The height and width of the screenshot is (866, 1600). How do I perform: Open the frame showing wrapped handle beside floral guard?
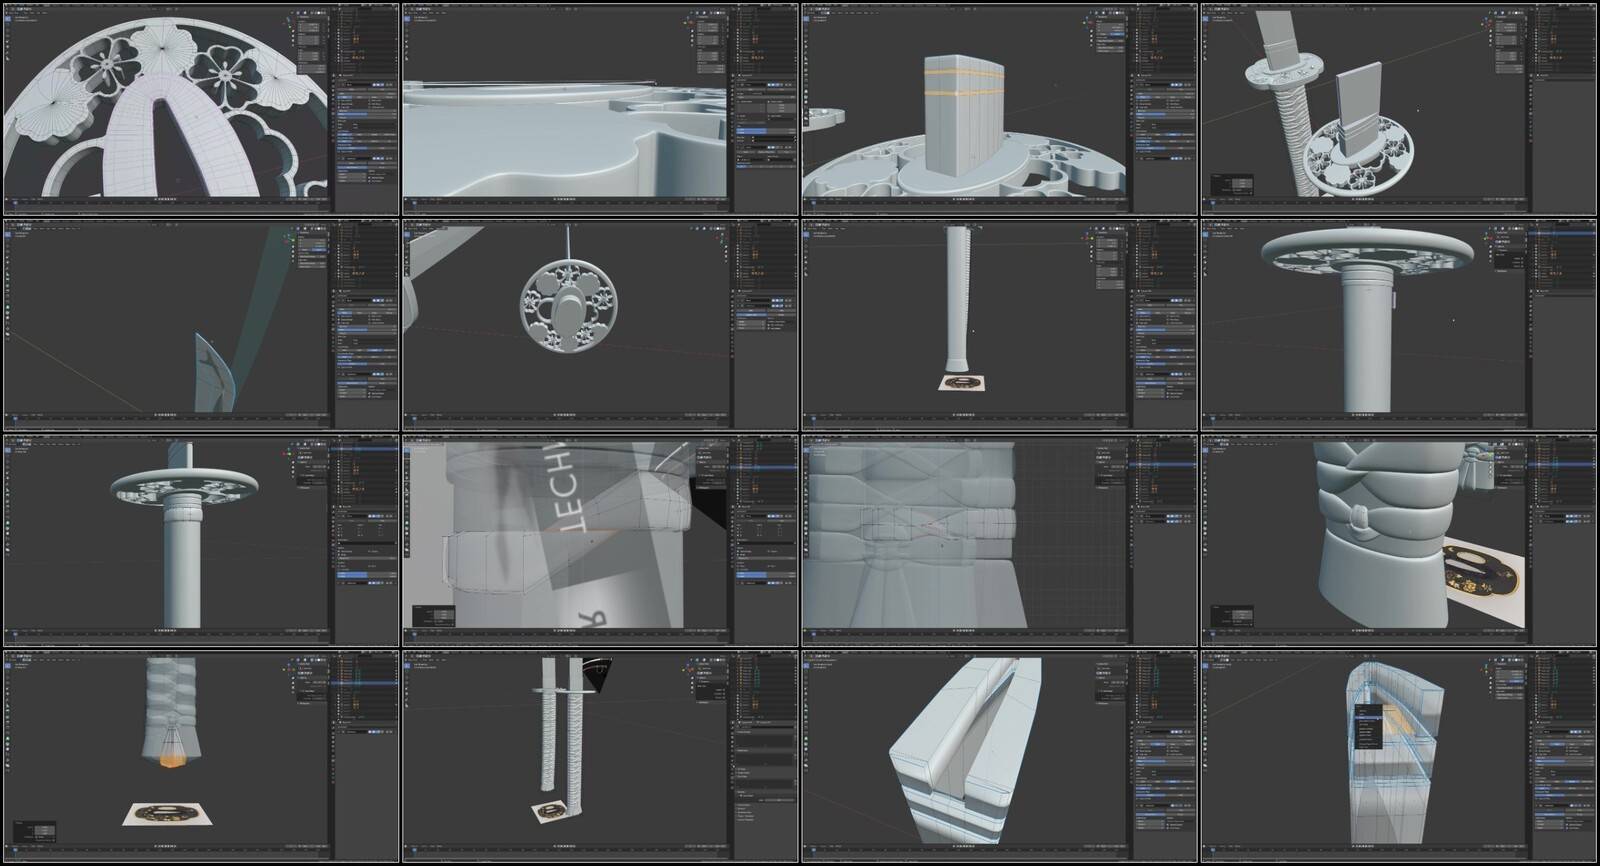1399,108
